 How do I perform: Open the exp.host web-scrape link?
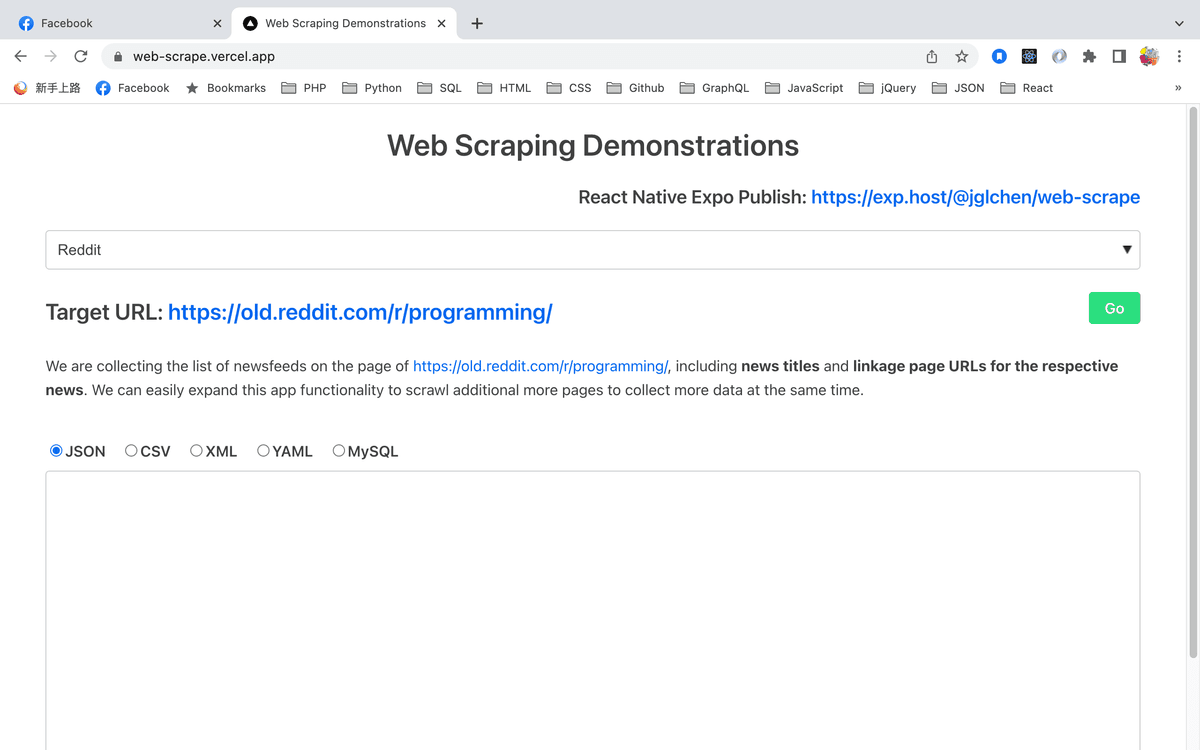point(975,197)
